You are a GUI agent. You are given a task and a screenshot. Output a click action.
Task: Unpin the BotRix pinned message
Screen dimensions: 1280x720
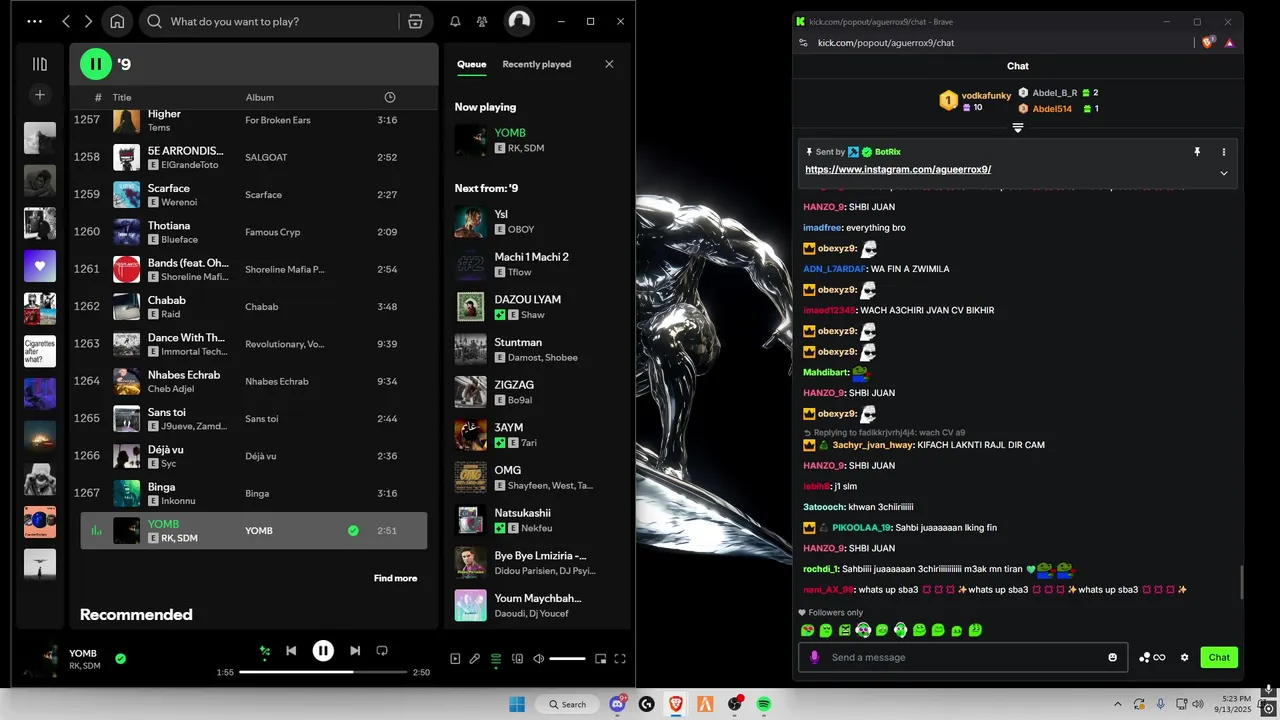(1197, 152)
